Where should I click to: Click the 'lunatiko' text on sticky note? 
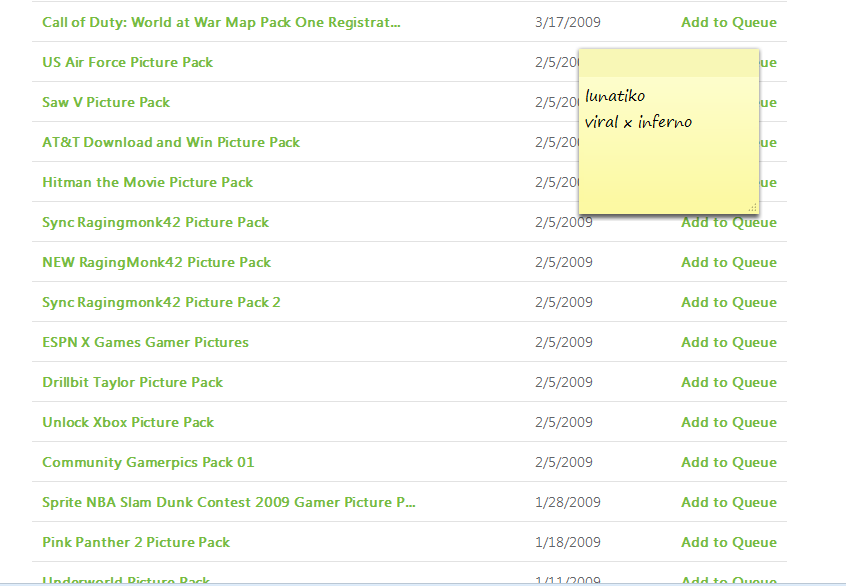615,96
